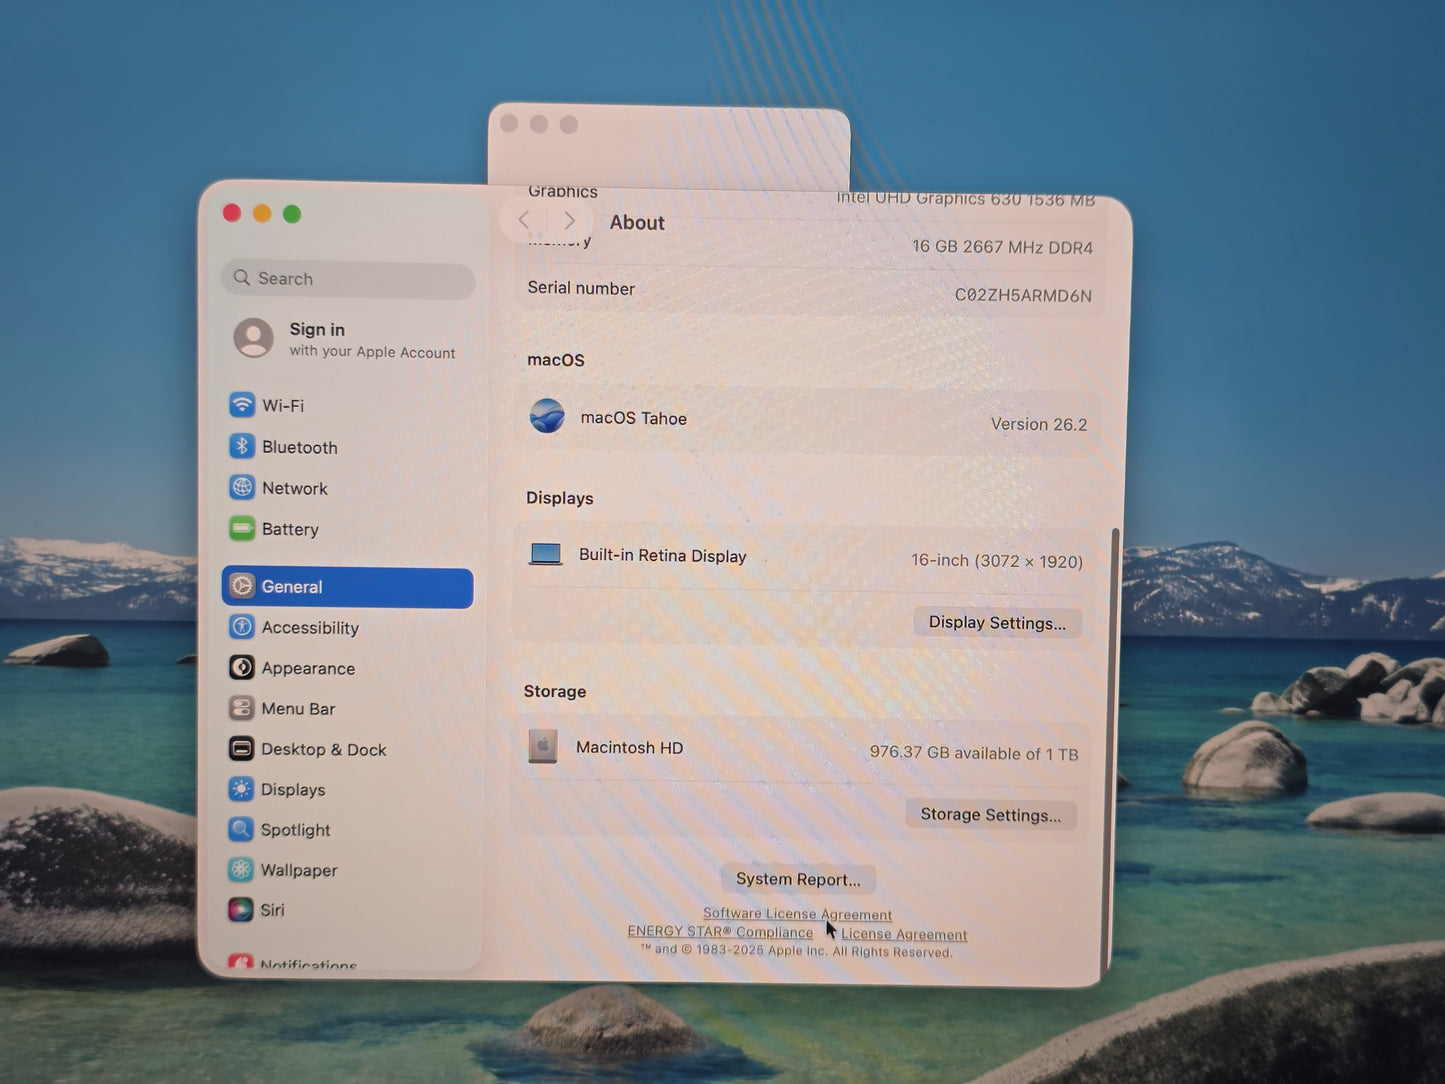Click the Built-in Retina Display laptop icon
This screenshot has width=1445, height=1084.
pos(545,554)
